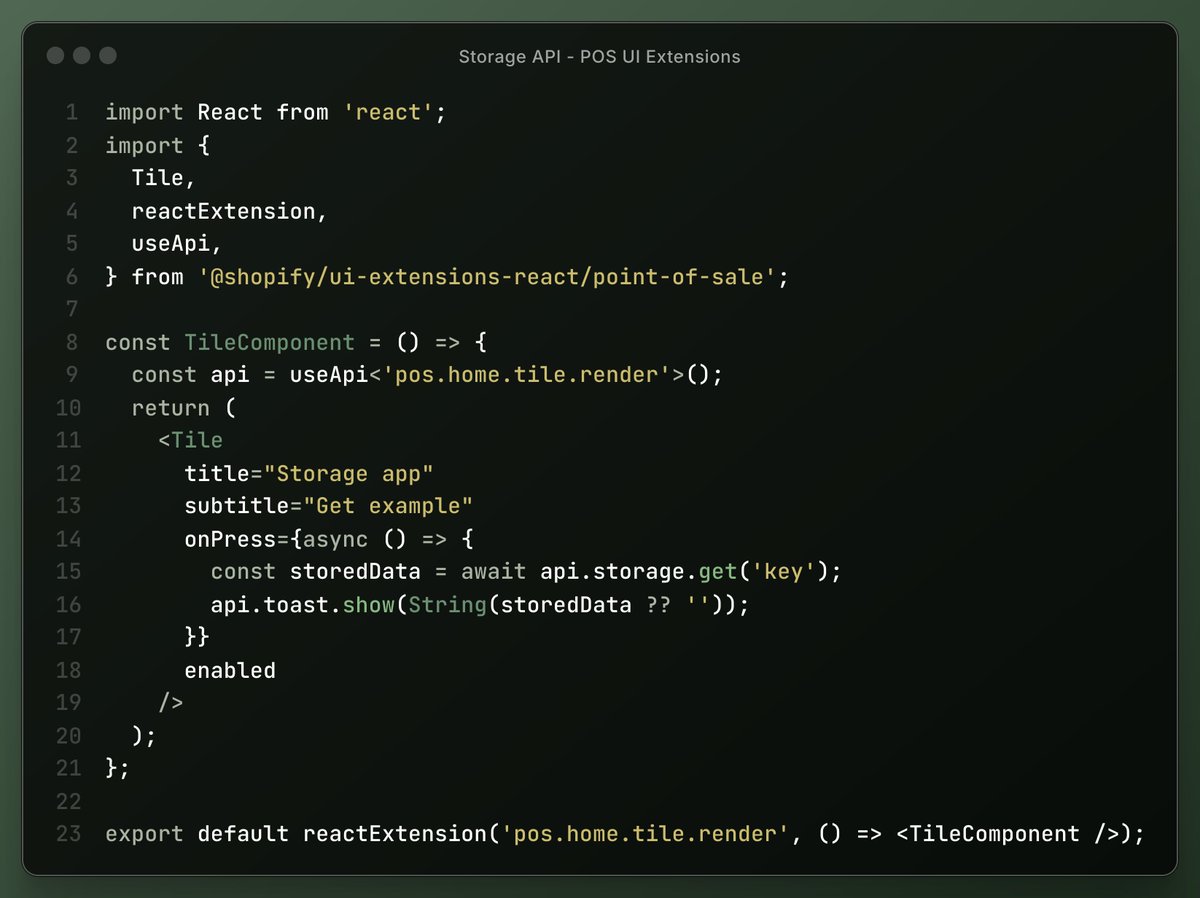Click 'api.toast' on line 16
1200x898 pixels.
pos(269,605)
